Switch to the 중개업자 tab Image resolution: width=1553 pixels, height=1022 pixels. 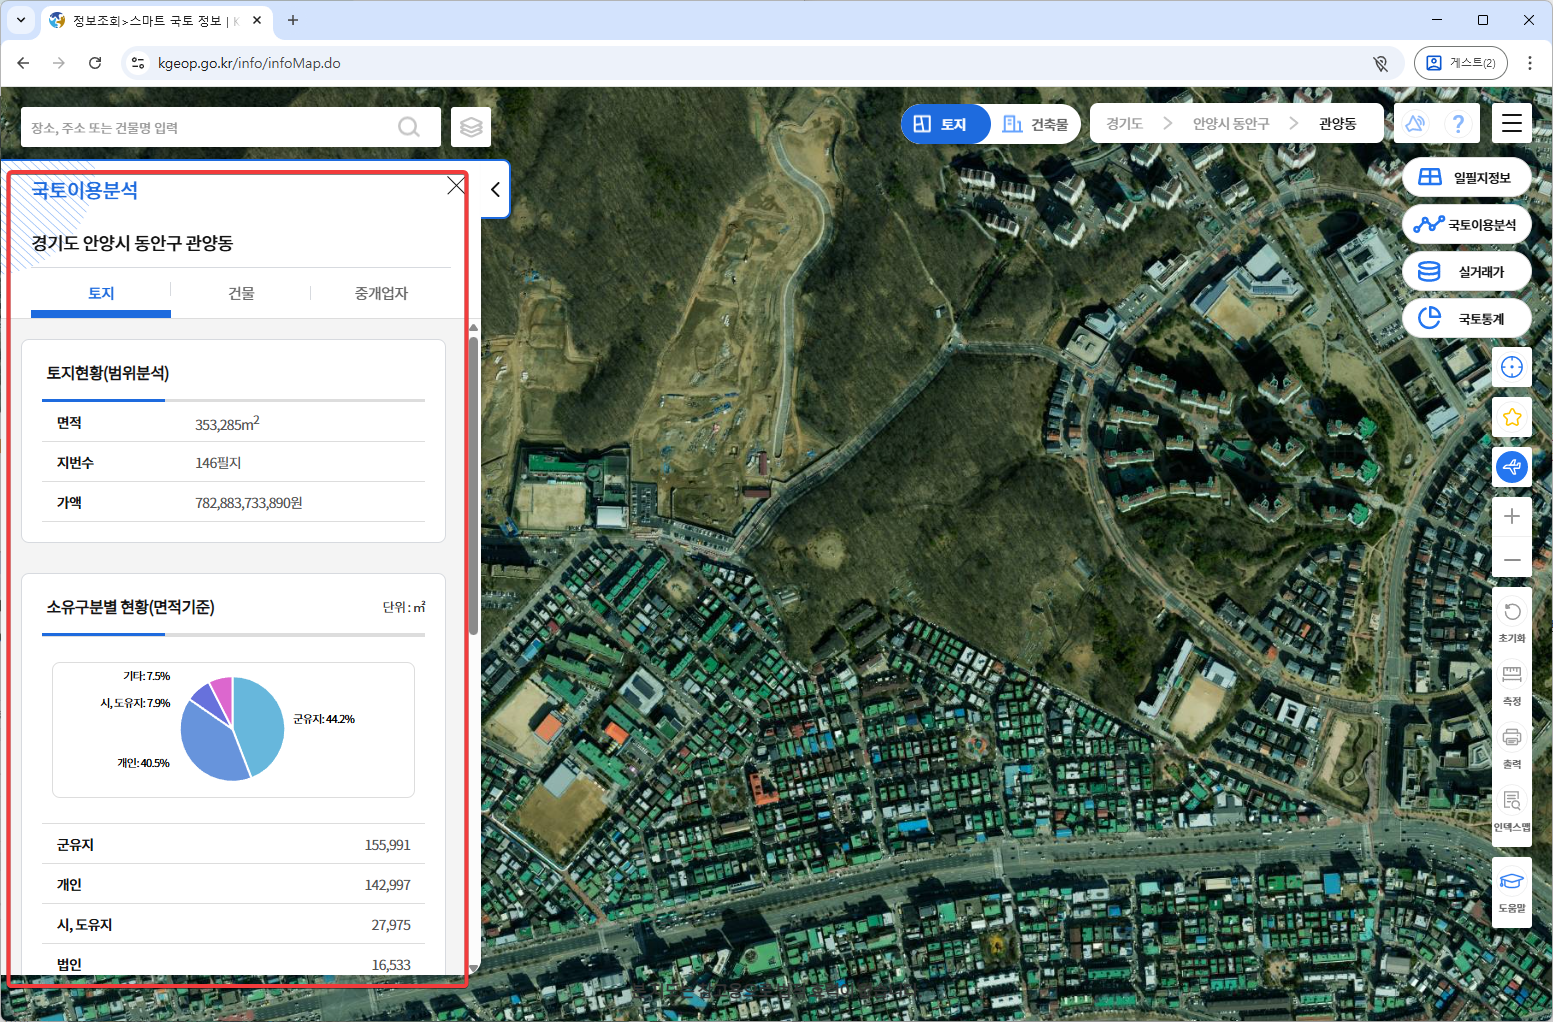381,293
